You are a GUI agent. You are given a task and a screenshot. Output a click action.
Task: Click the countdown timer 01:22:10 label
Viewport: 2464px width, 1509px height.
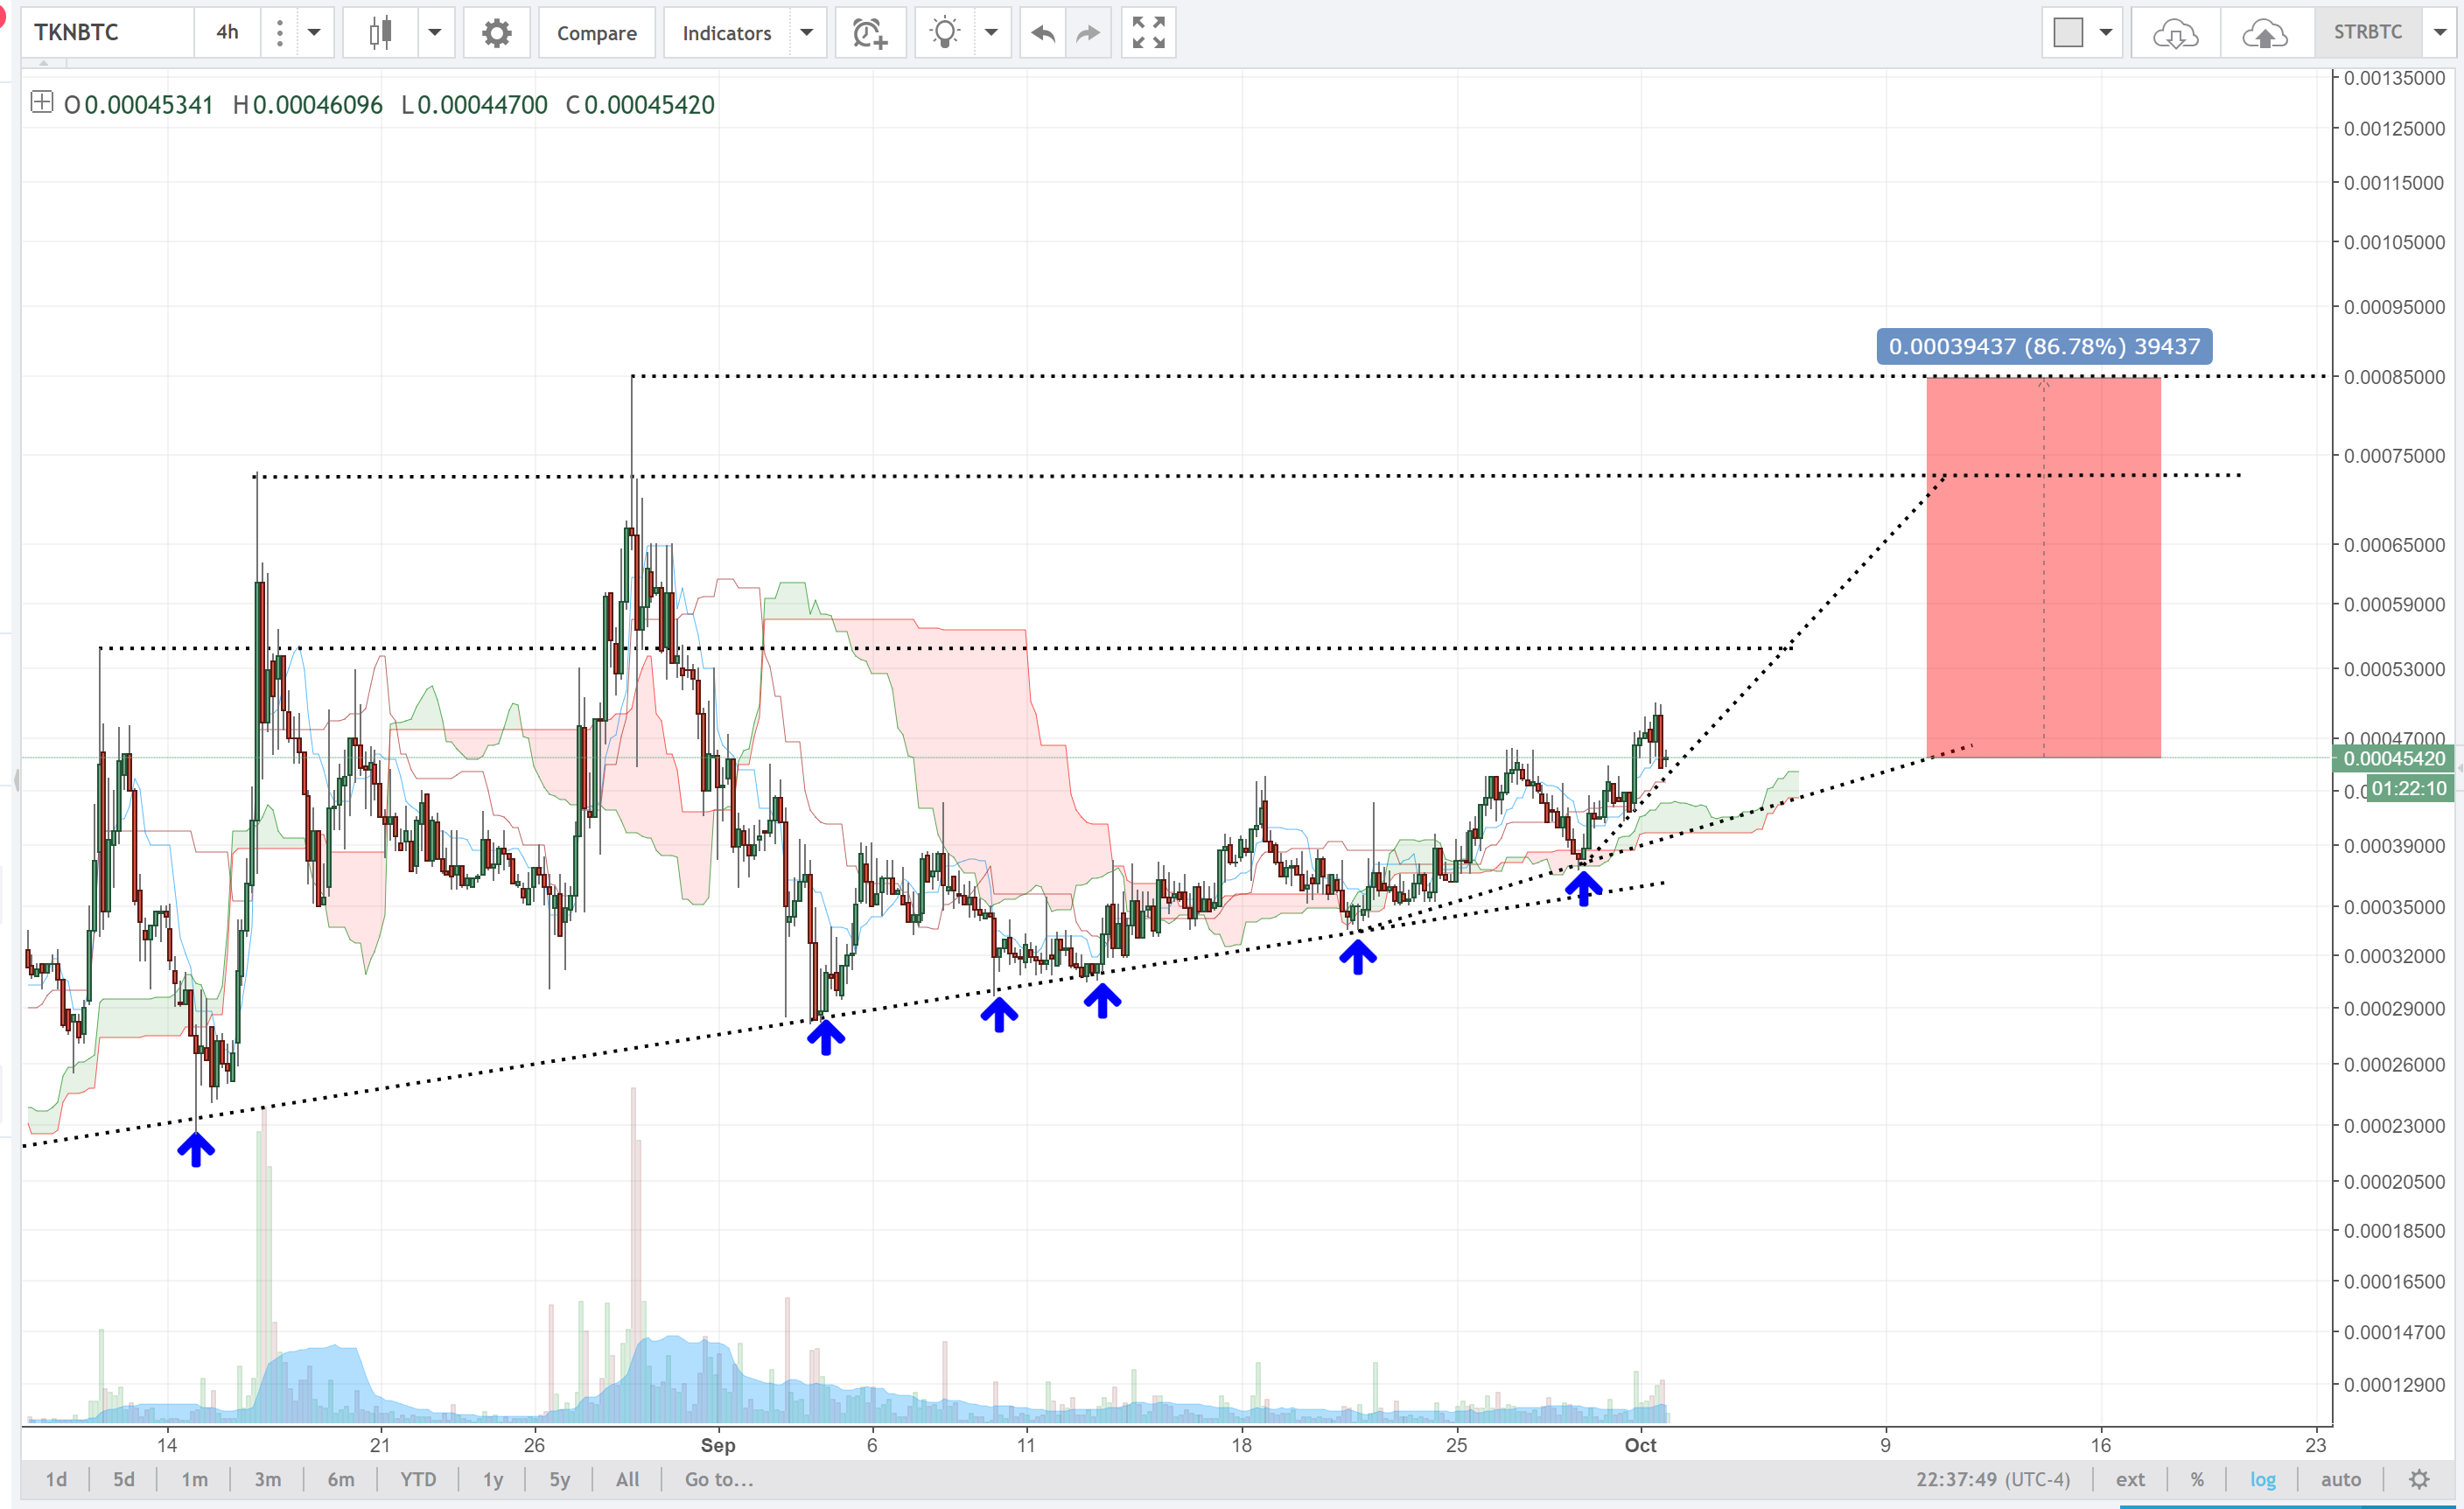tap(2409, 788)
